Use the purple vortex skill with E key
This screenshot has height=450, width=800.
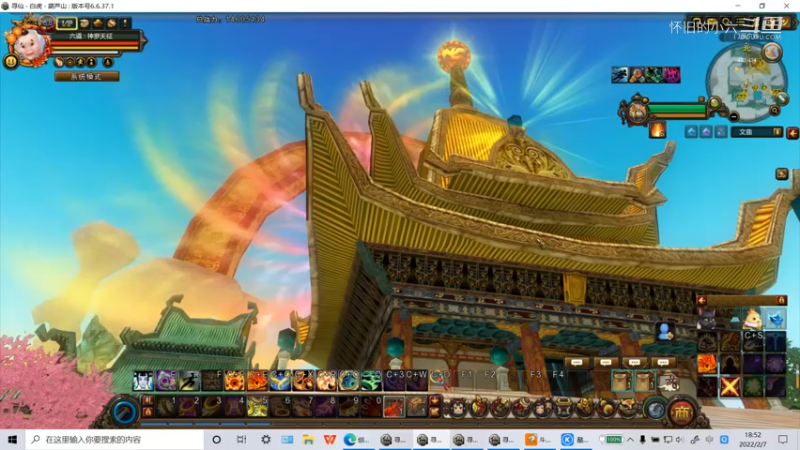pyautogui.click(x=166, y=381)
